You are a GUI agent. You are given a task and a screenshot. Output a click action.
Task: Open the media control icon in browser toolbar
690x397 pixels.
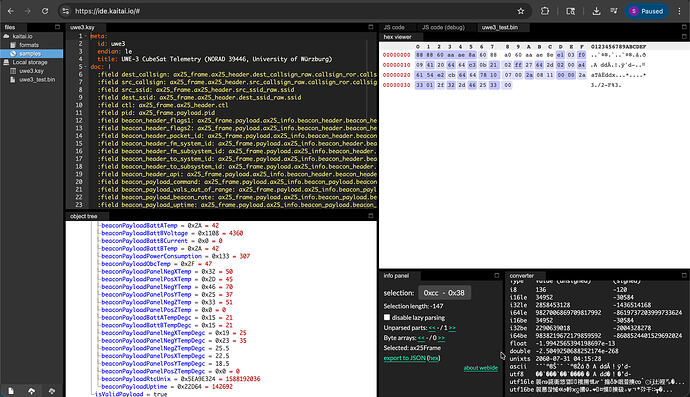click(614, 11)
